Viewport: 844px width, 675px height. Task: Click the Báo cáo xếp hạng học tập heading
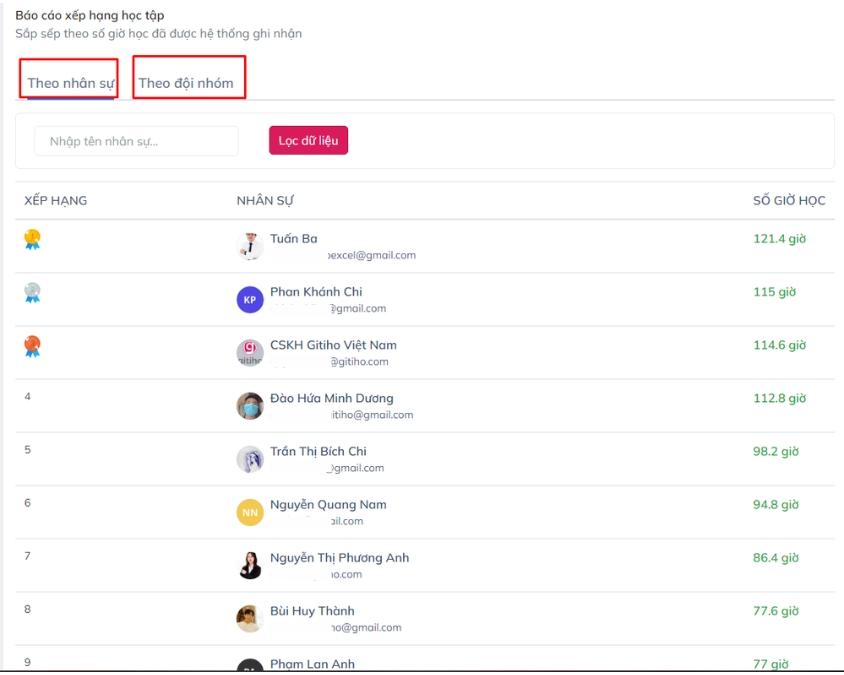pyautogui.click(x=90, y=16)
